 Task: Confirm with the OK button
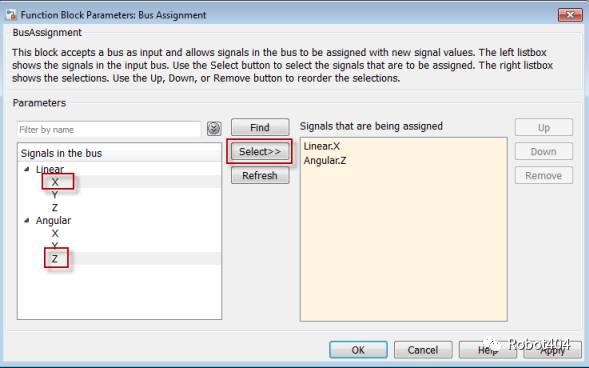click(x=358, y=350)
